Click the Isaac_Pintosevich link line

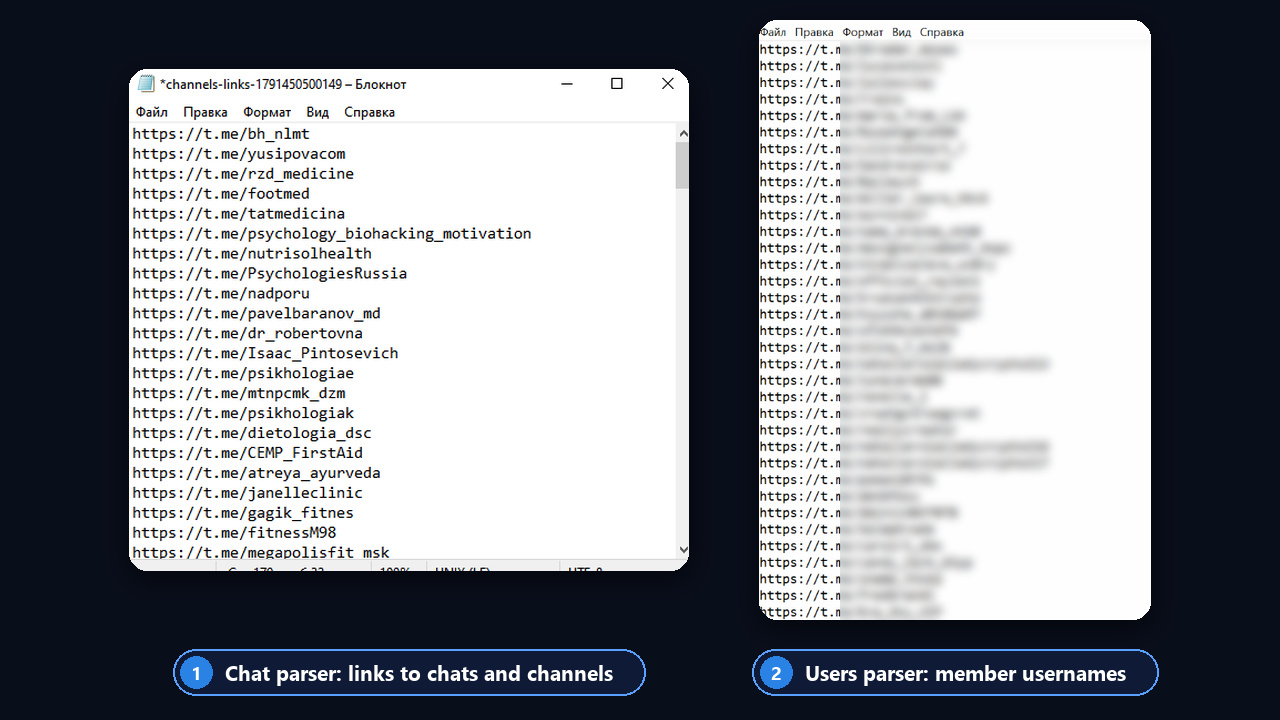(266, 354)
